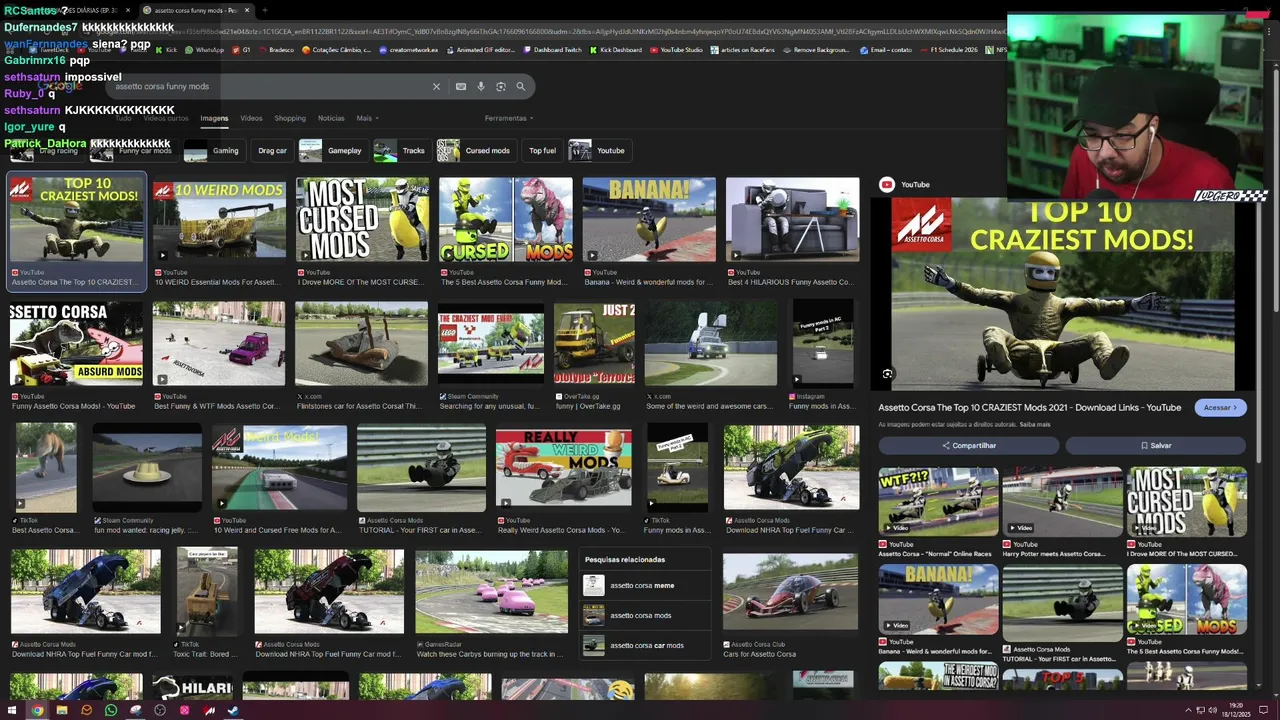Open the Flintstones car image result

click(361, 344)
